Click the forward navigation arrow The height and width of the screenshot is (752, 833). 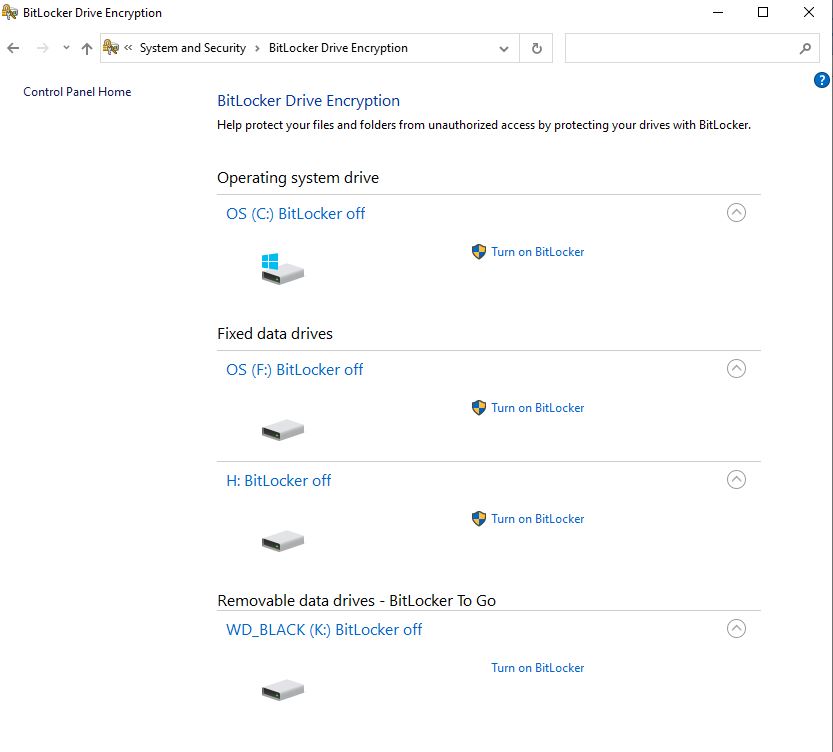(42, 48)
